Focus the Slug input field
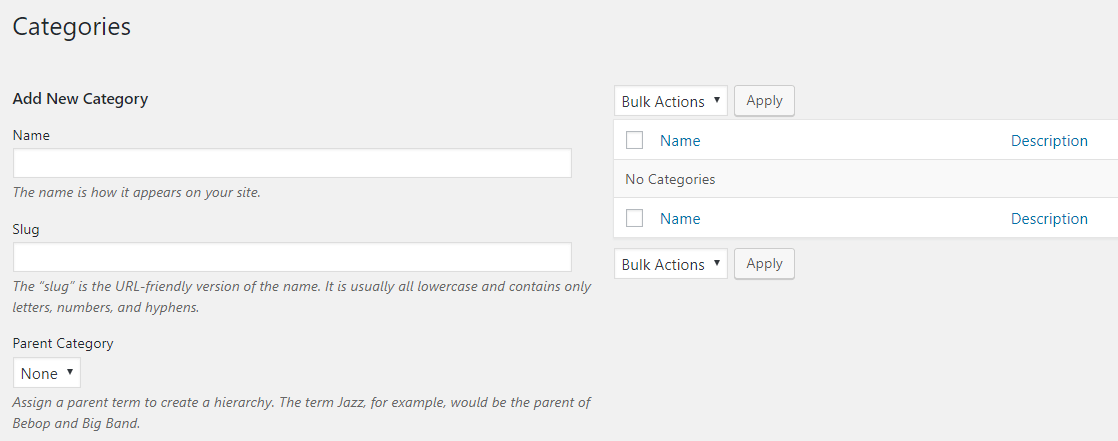The height and width of the screenshot is (441, 1118). 292,257
